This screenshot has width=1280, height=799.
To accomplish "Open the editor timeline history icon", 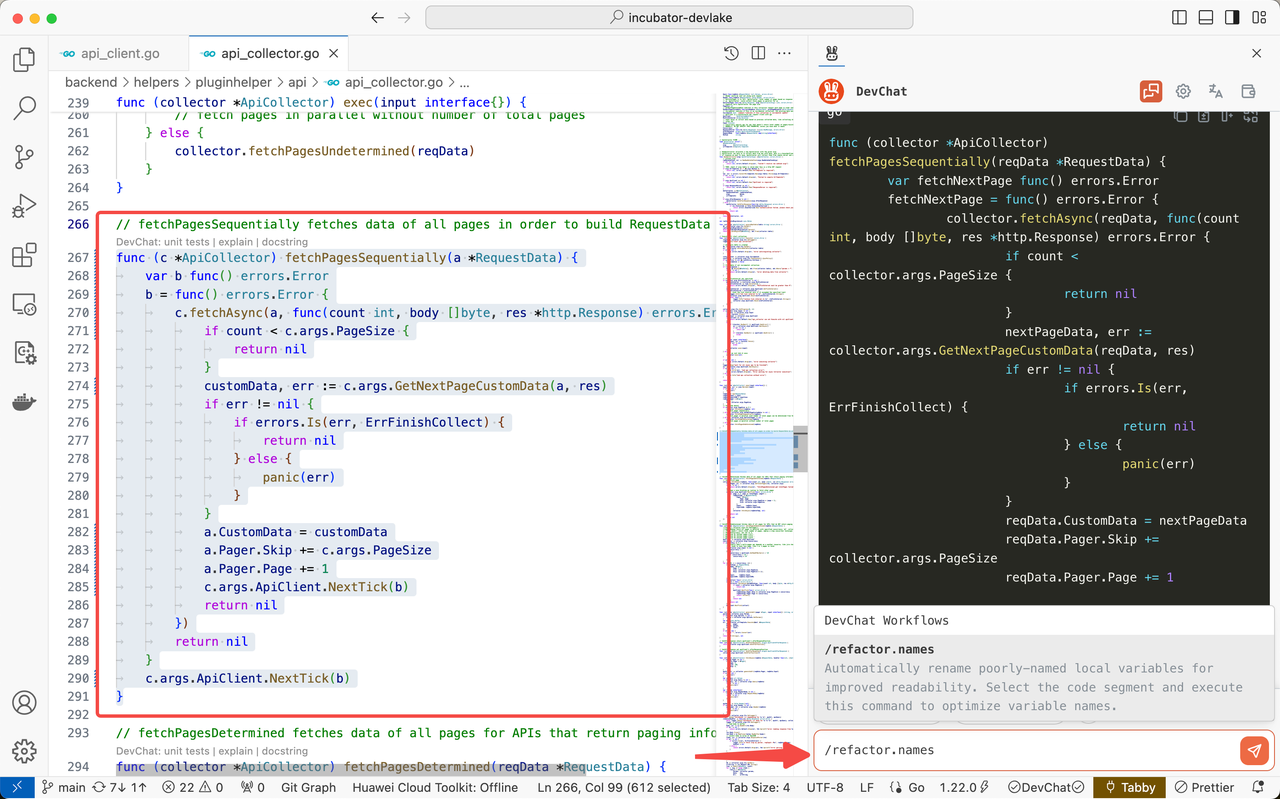I will coord(731,53).
